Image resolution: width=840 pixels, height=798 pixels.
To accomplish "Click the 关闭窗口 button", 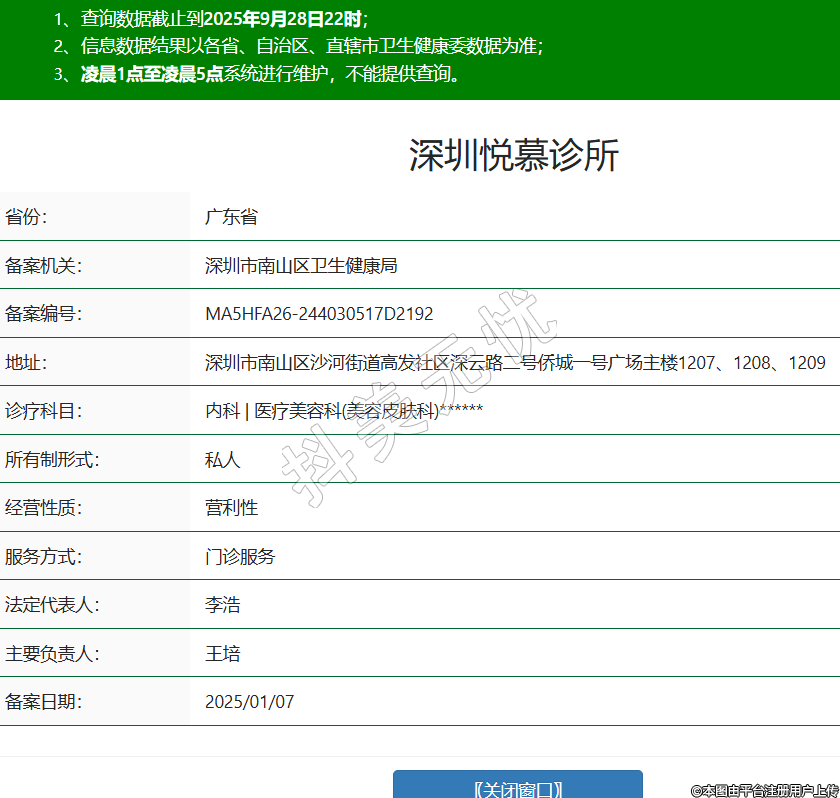I will pyautogui.click(x=517, y=787).
